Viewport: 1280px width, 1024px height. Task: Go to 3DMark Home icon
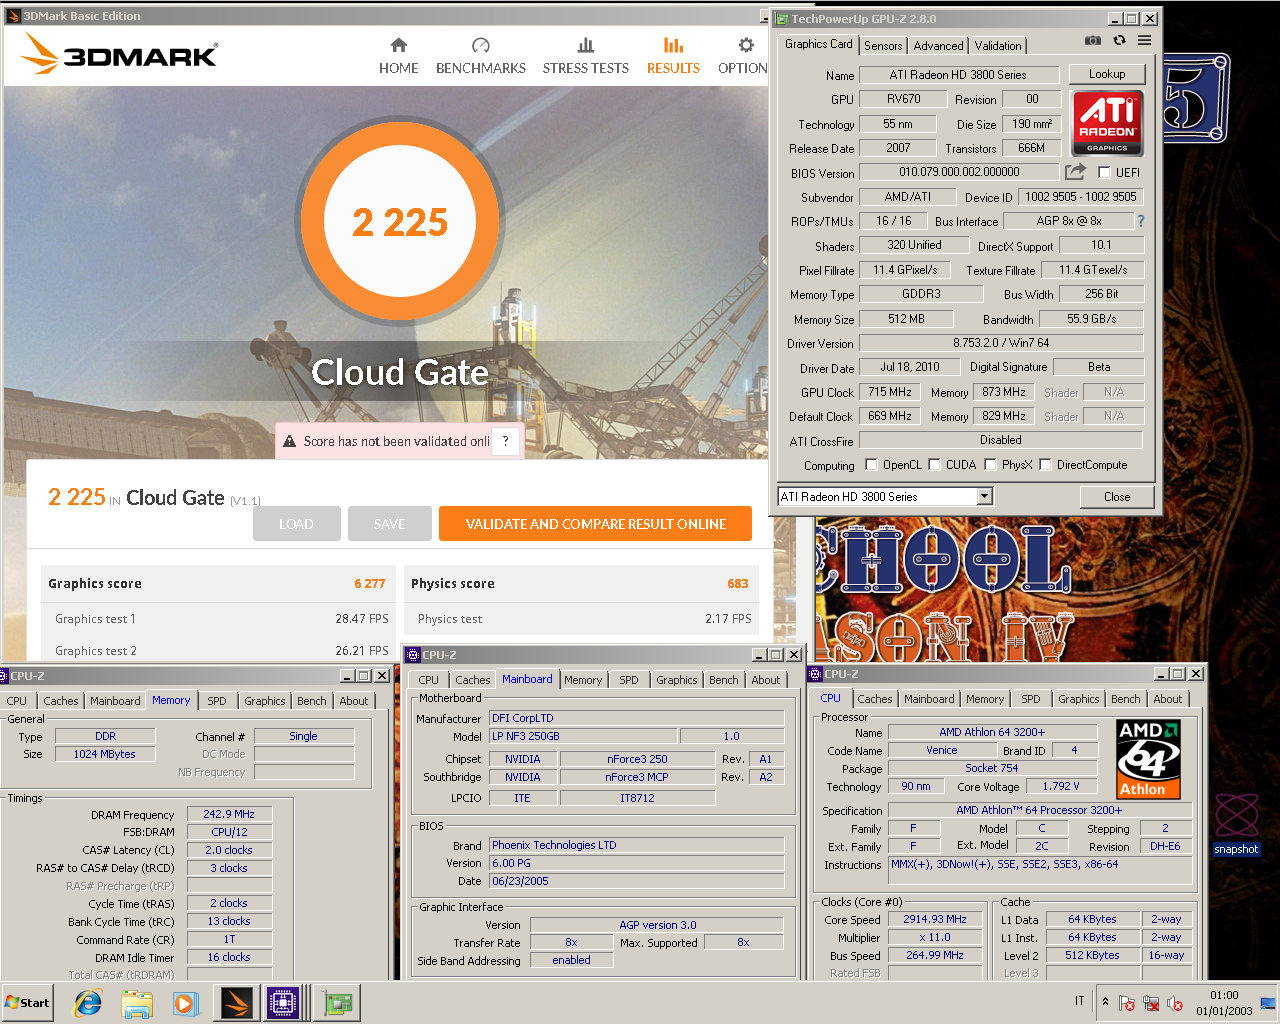[398, 45]
